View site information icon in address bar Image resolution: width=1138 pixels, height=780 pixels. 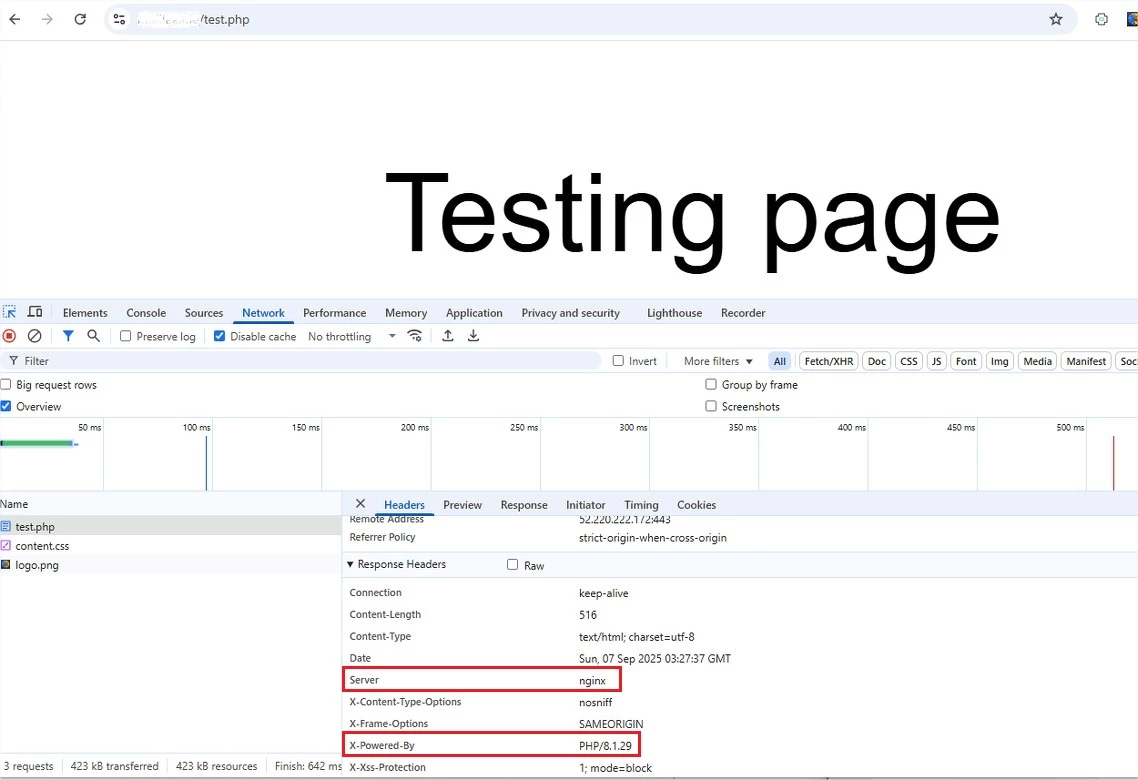(120, 20)
